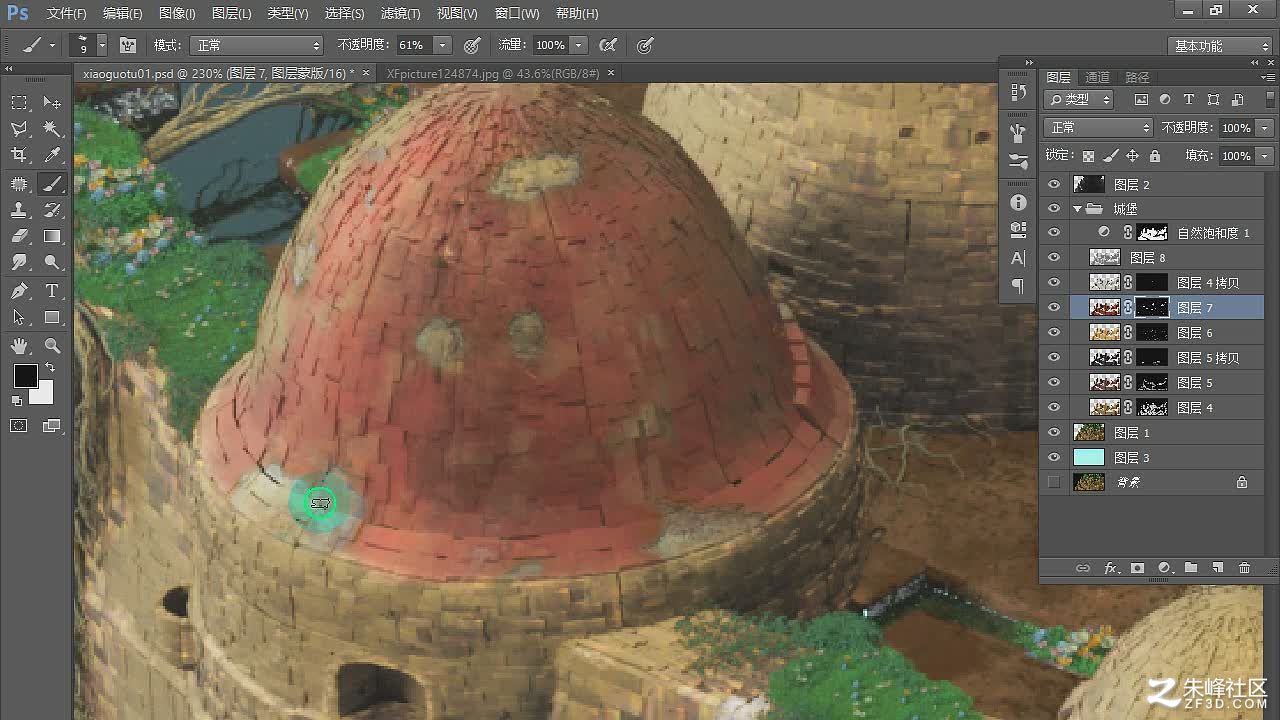The image size is (1280, 720).
Task: Open the 滤镜(T) menu
Action: point(401,14)
